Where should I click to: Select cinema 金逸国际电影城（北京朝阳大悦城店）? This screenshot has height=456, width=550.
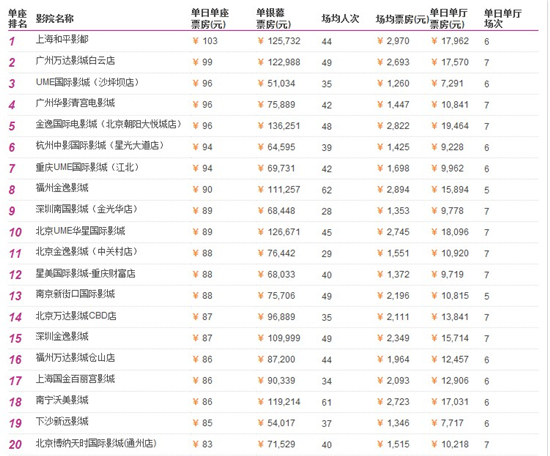(x=109, y=124)
